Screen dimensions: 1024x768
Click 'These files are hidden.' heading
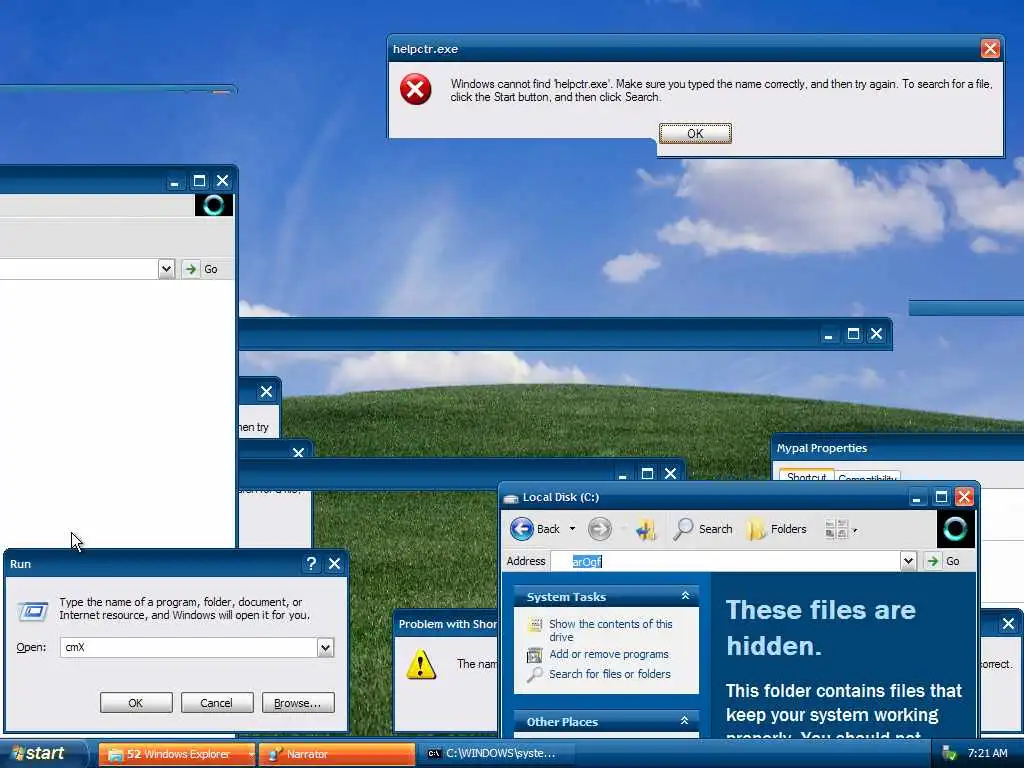click(x=821, y=628)
